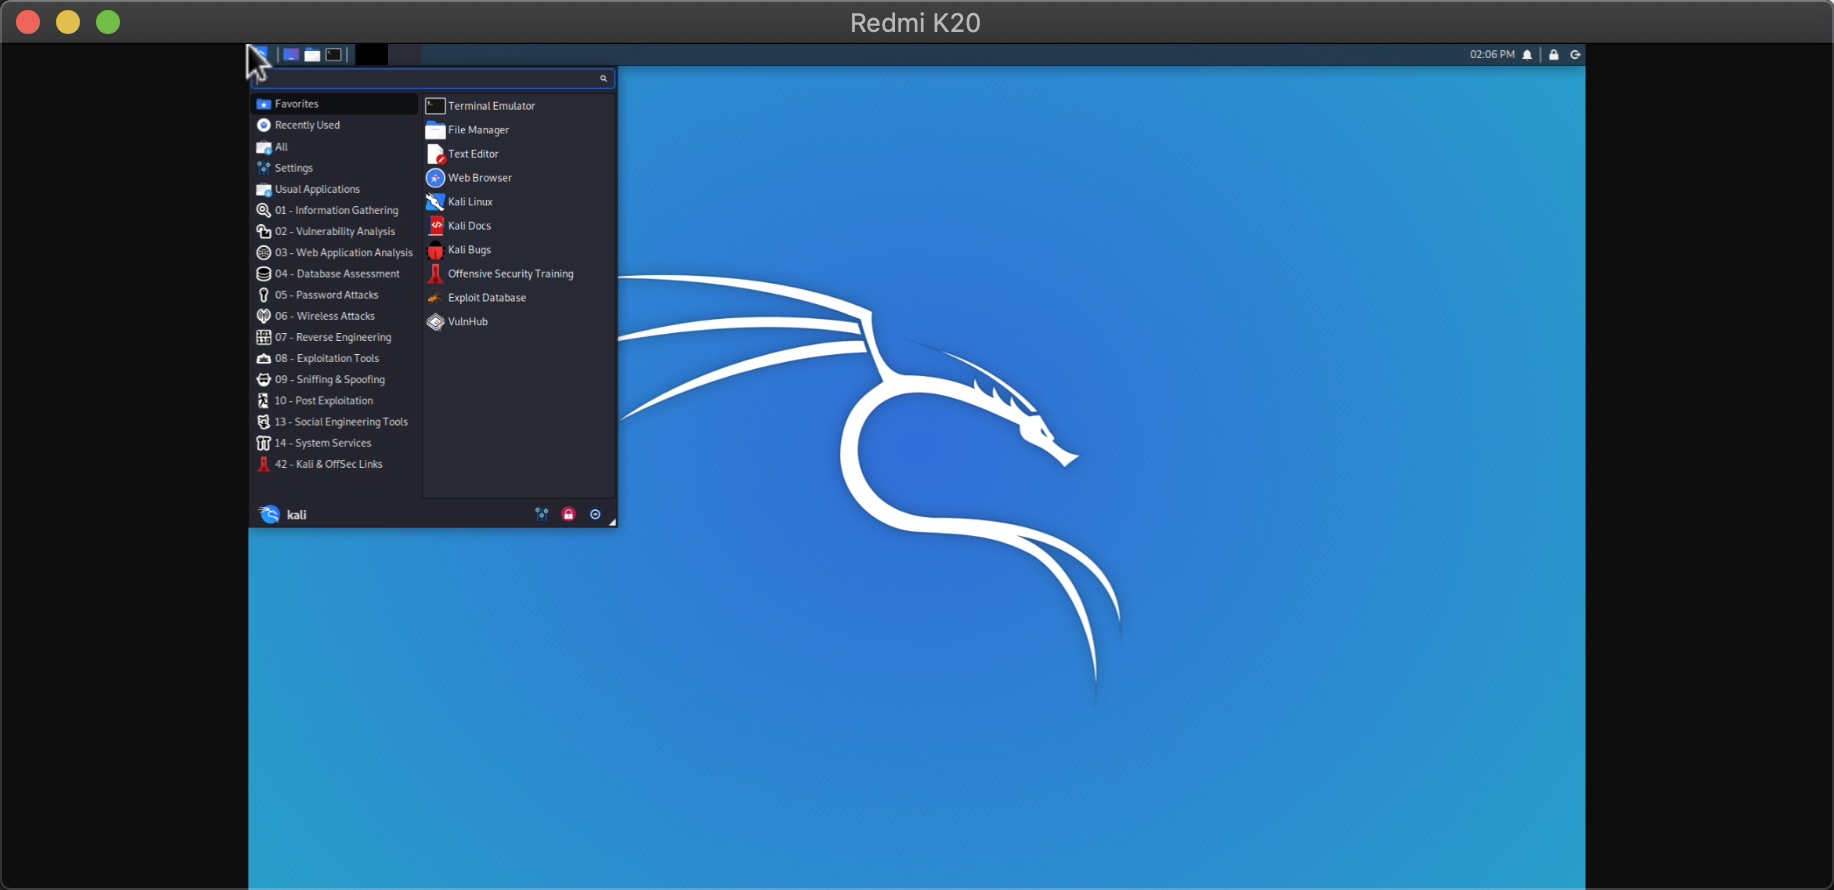Browse Usual Applications category
The height and width of the screenshot is (890, 1834).
coord(335,189)
